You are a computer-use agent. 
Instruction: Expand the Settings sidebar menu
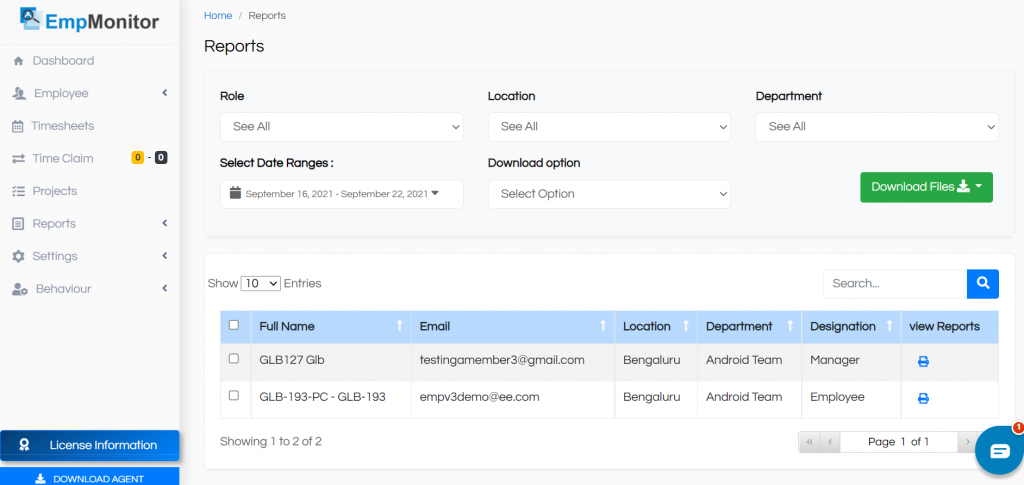[89, 256]
